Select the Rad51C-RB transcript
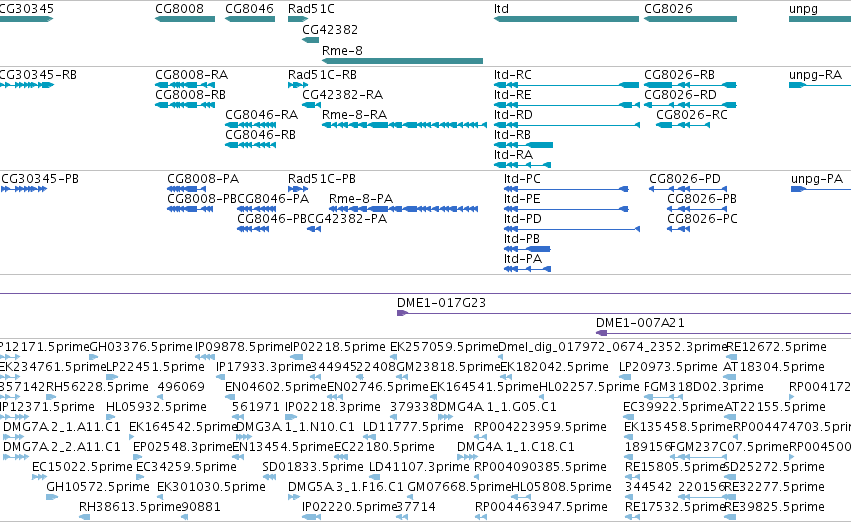This screenshot has width=851, height=522. click(298, 85)
